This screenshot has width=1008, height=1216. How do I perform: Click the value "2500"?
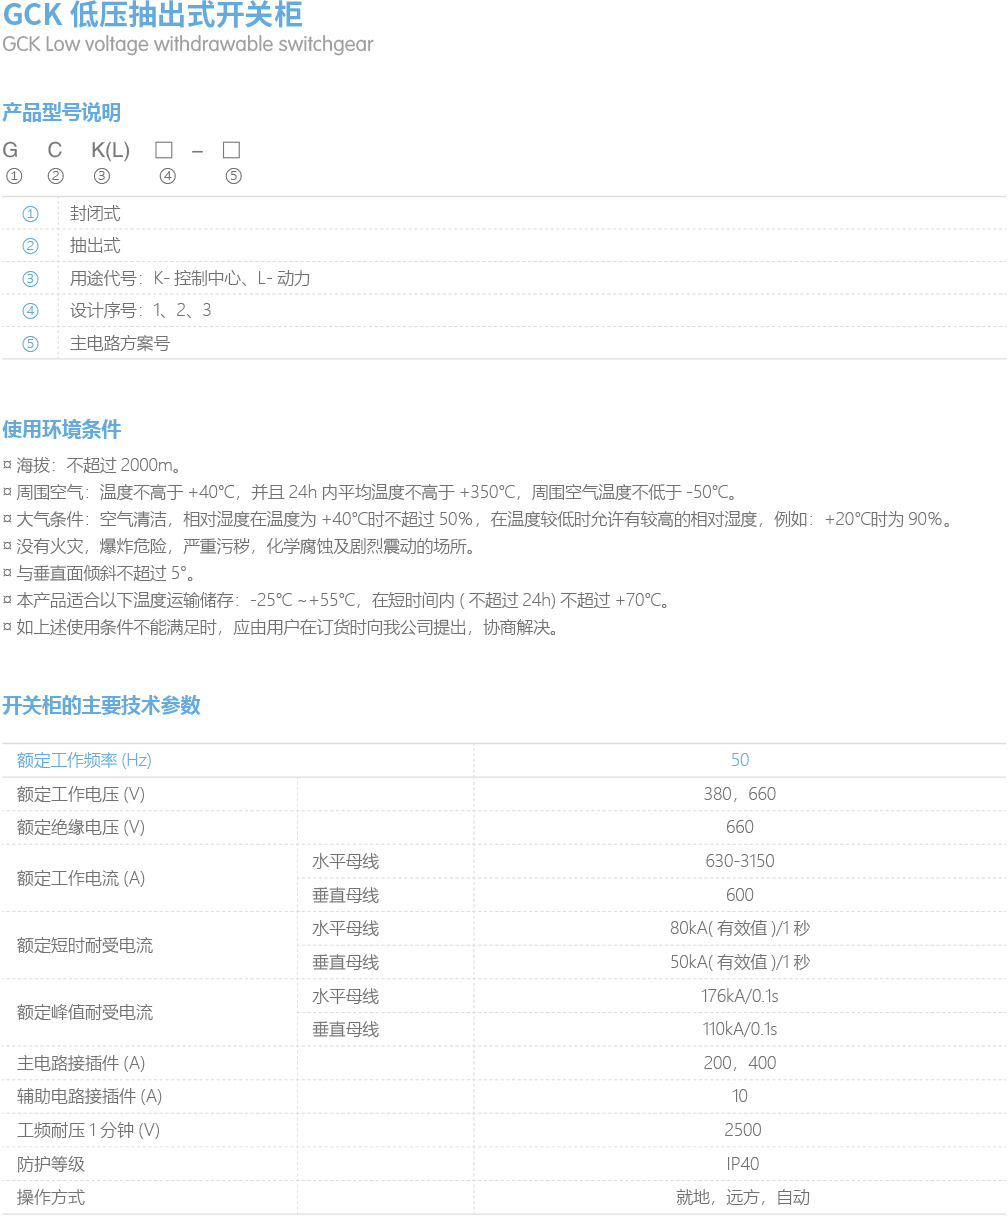743,1130
